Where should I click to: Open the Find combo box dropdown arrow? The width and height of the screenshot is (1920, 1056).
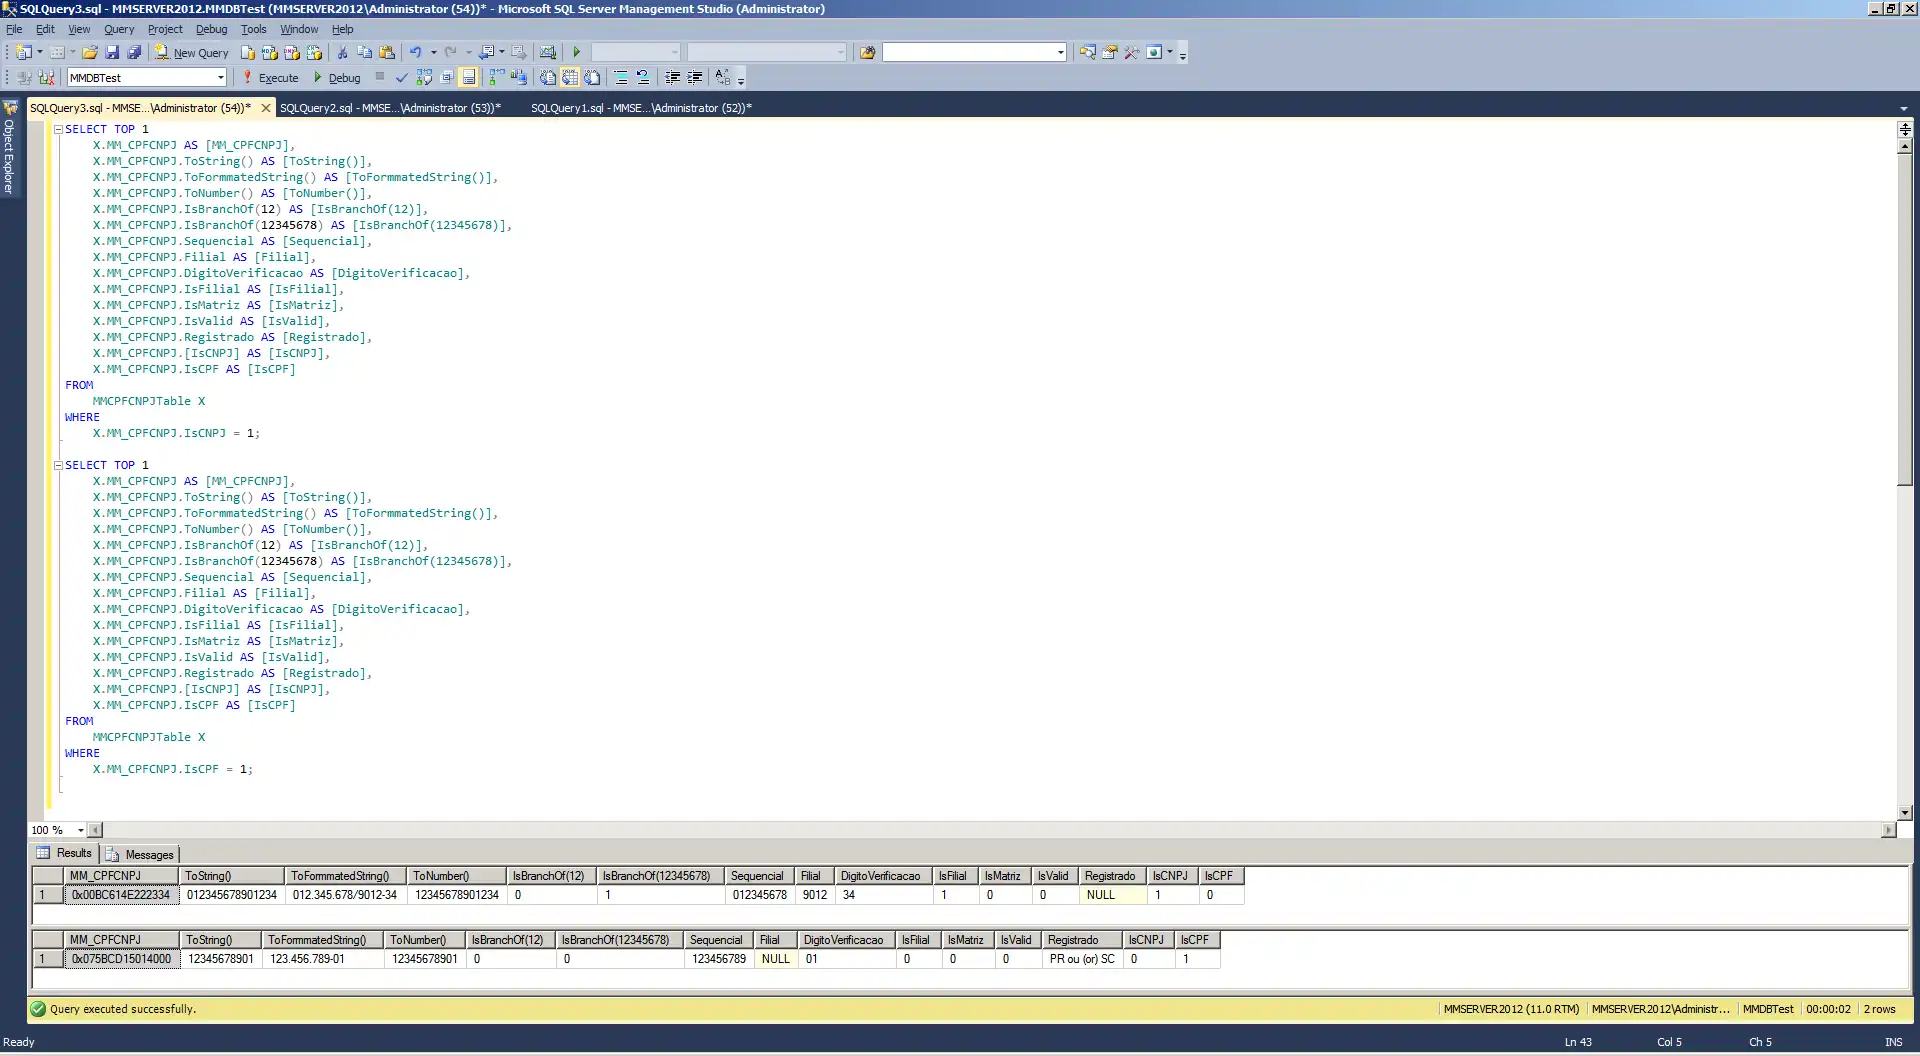pos(1061,53)
